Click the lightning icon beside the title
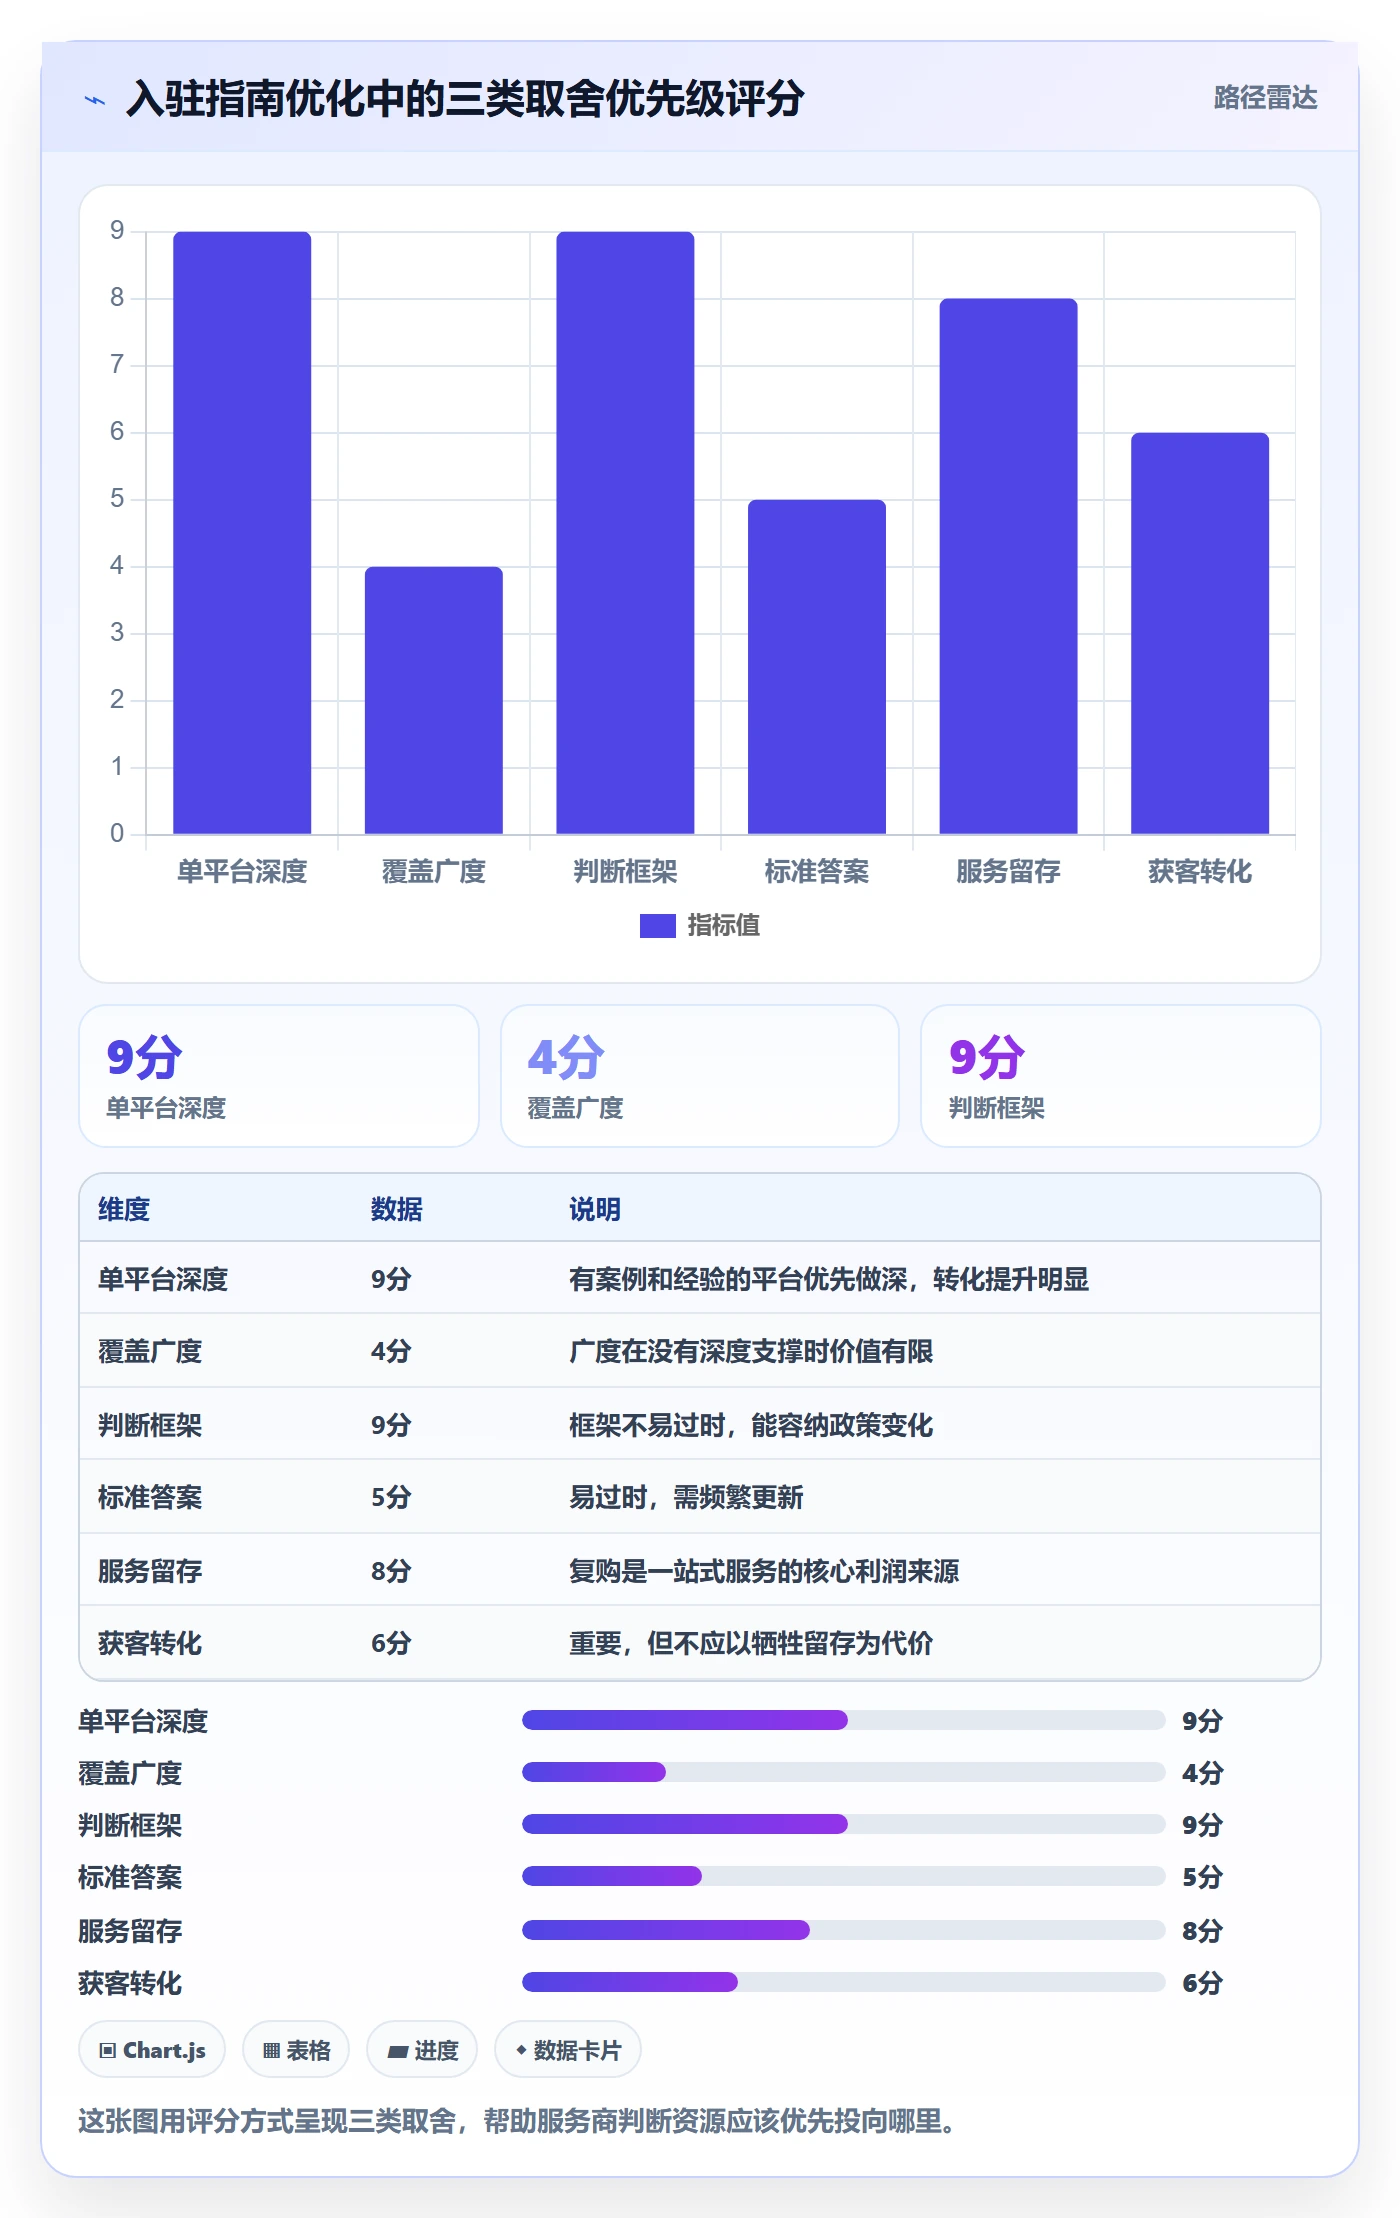Image resolution: width=1400 pixels, height=2218 pixels. click(x=95, y=100)
